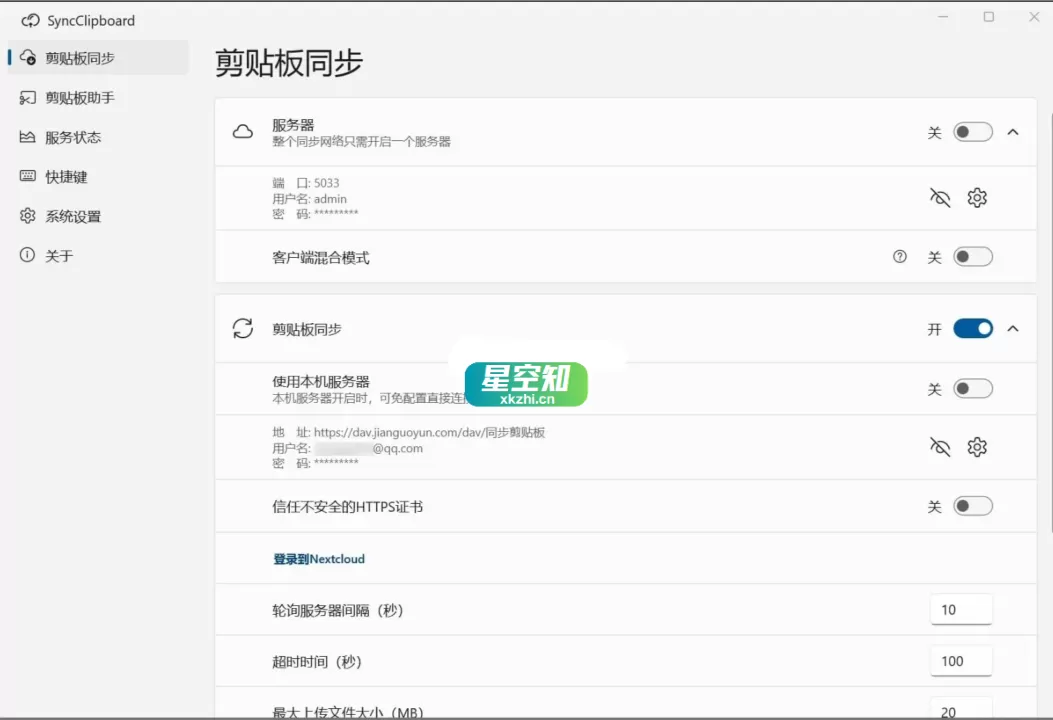Enable the 服务器 switch
The image size is (1053, 720).
(971, 131)
